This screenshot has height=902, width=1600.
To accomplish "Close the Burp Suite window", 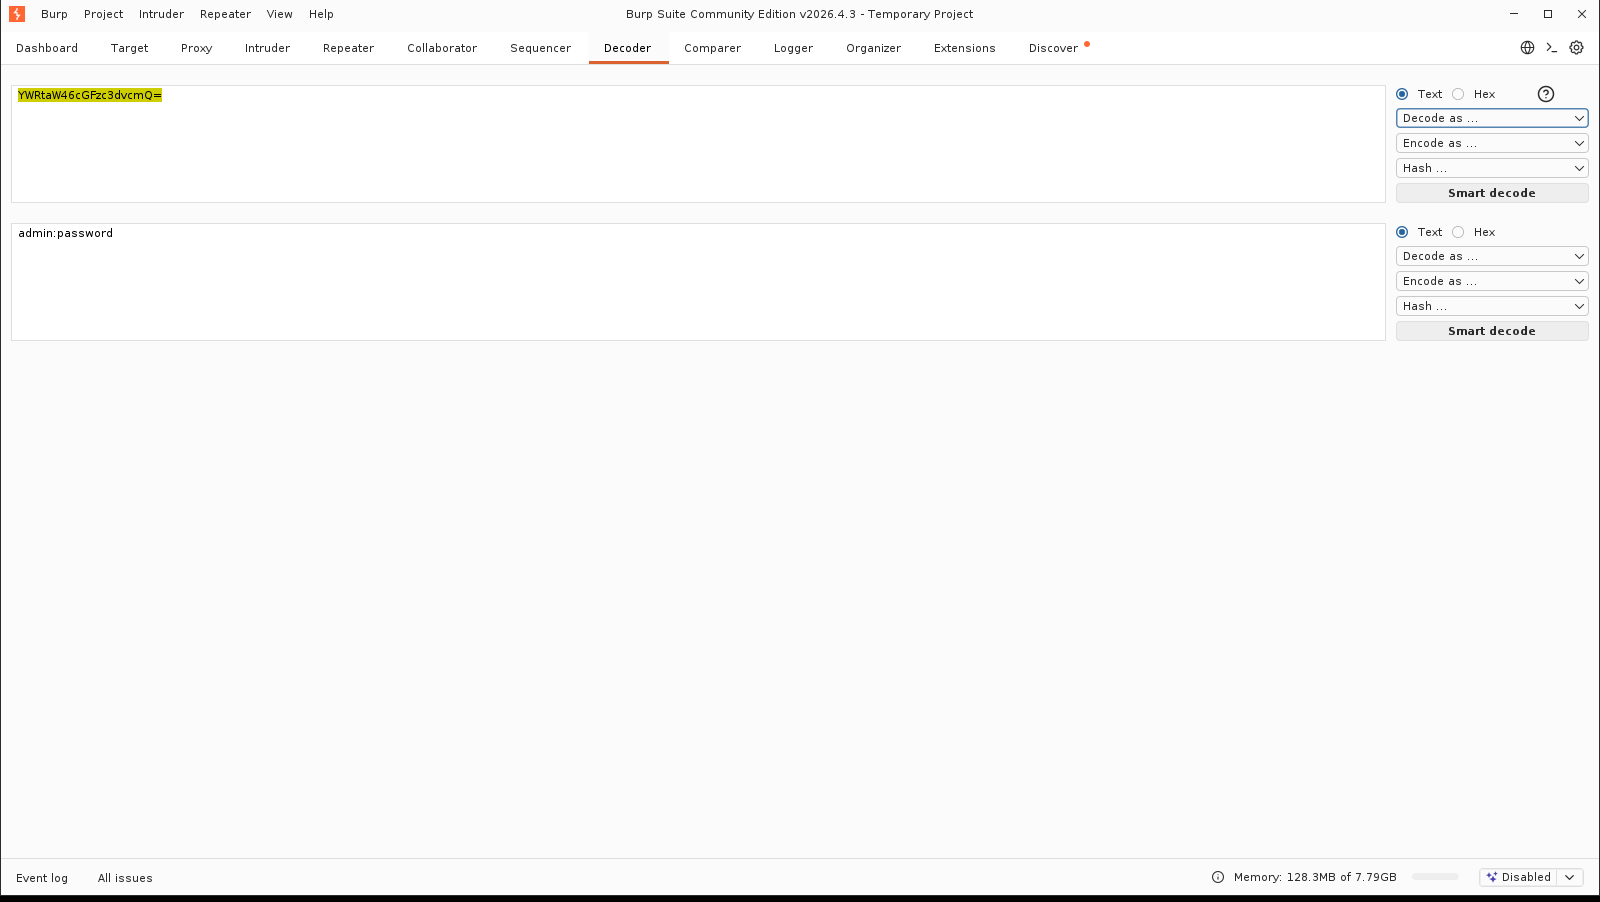I will click(1582, 14).
